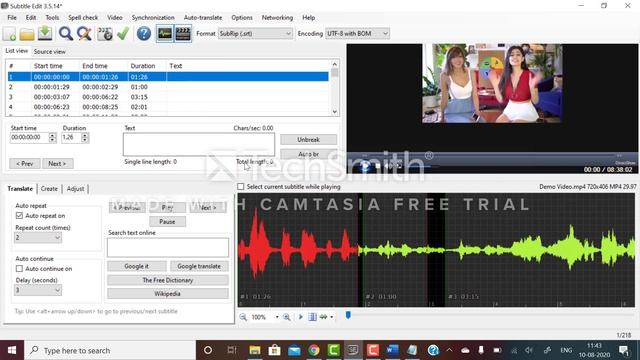Open the Delay seconds dropdown

(x=38, y=290)
